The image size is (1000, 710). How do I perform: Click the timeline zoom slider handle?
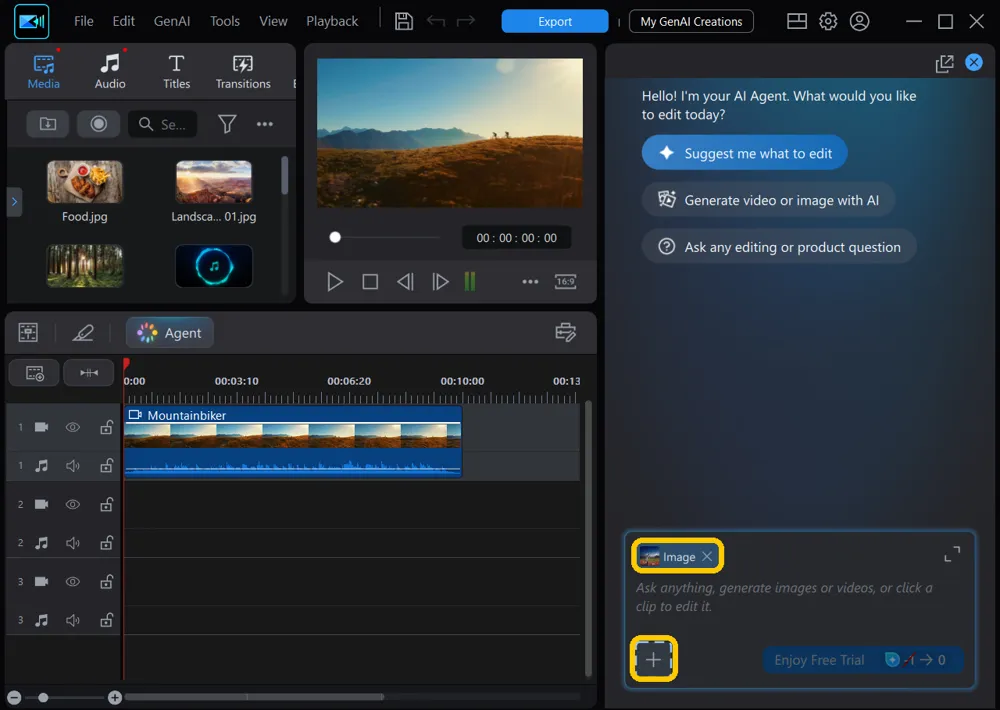pyautogui.click(x=43, y=697)
